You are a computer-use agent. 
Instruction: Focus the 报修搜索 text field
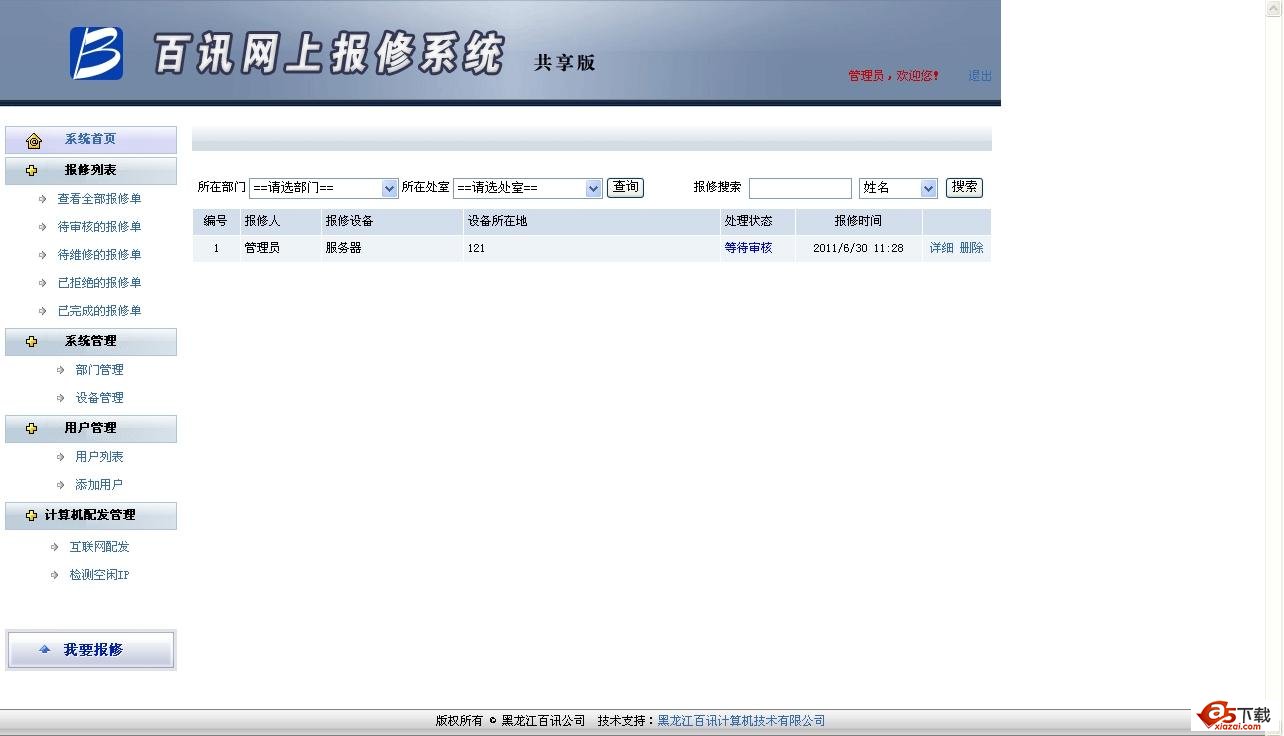pos(800,188)
